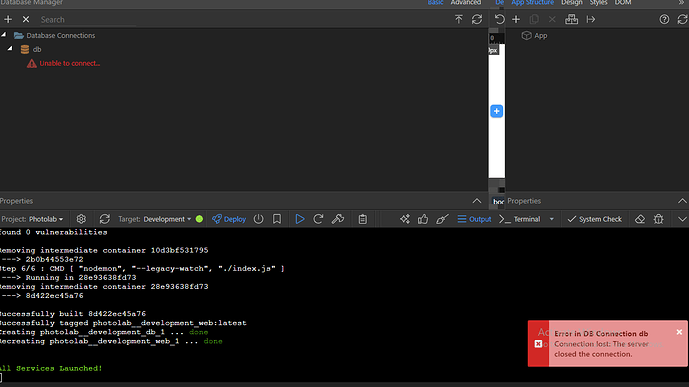This screenshot has height=387, width=689.
Task: Focus the Database Manager Search field
Action: coord(88,20)
